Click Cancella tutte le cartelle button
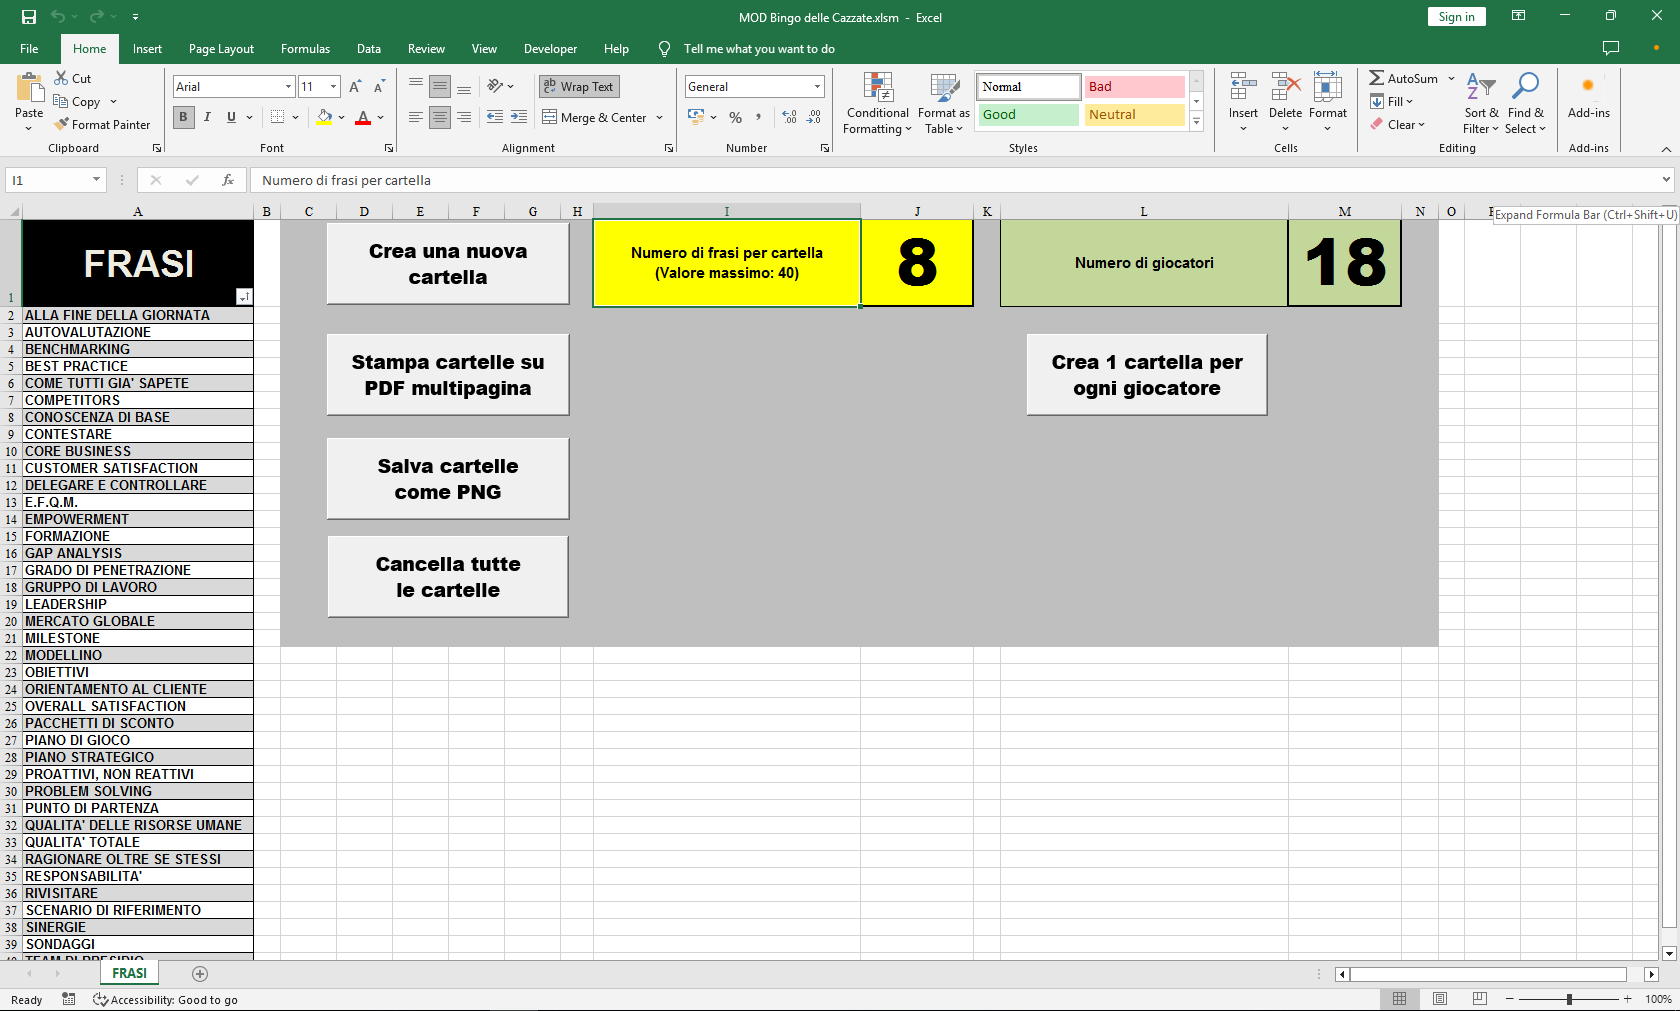The width and height of the screenshot is (1680, 1011). (x=448, y=577)
